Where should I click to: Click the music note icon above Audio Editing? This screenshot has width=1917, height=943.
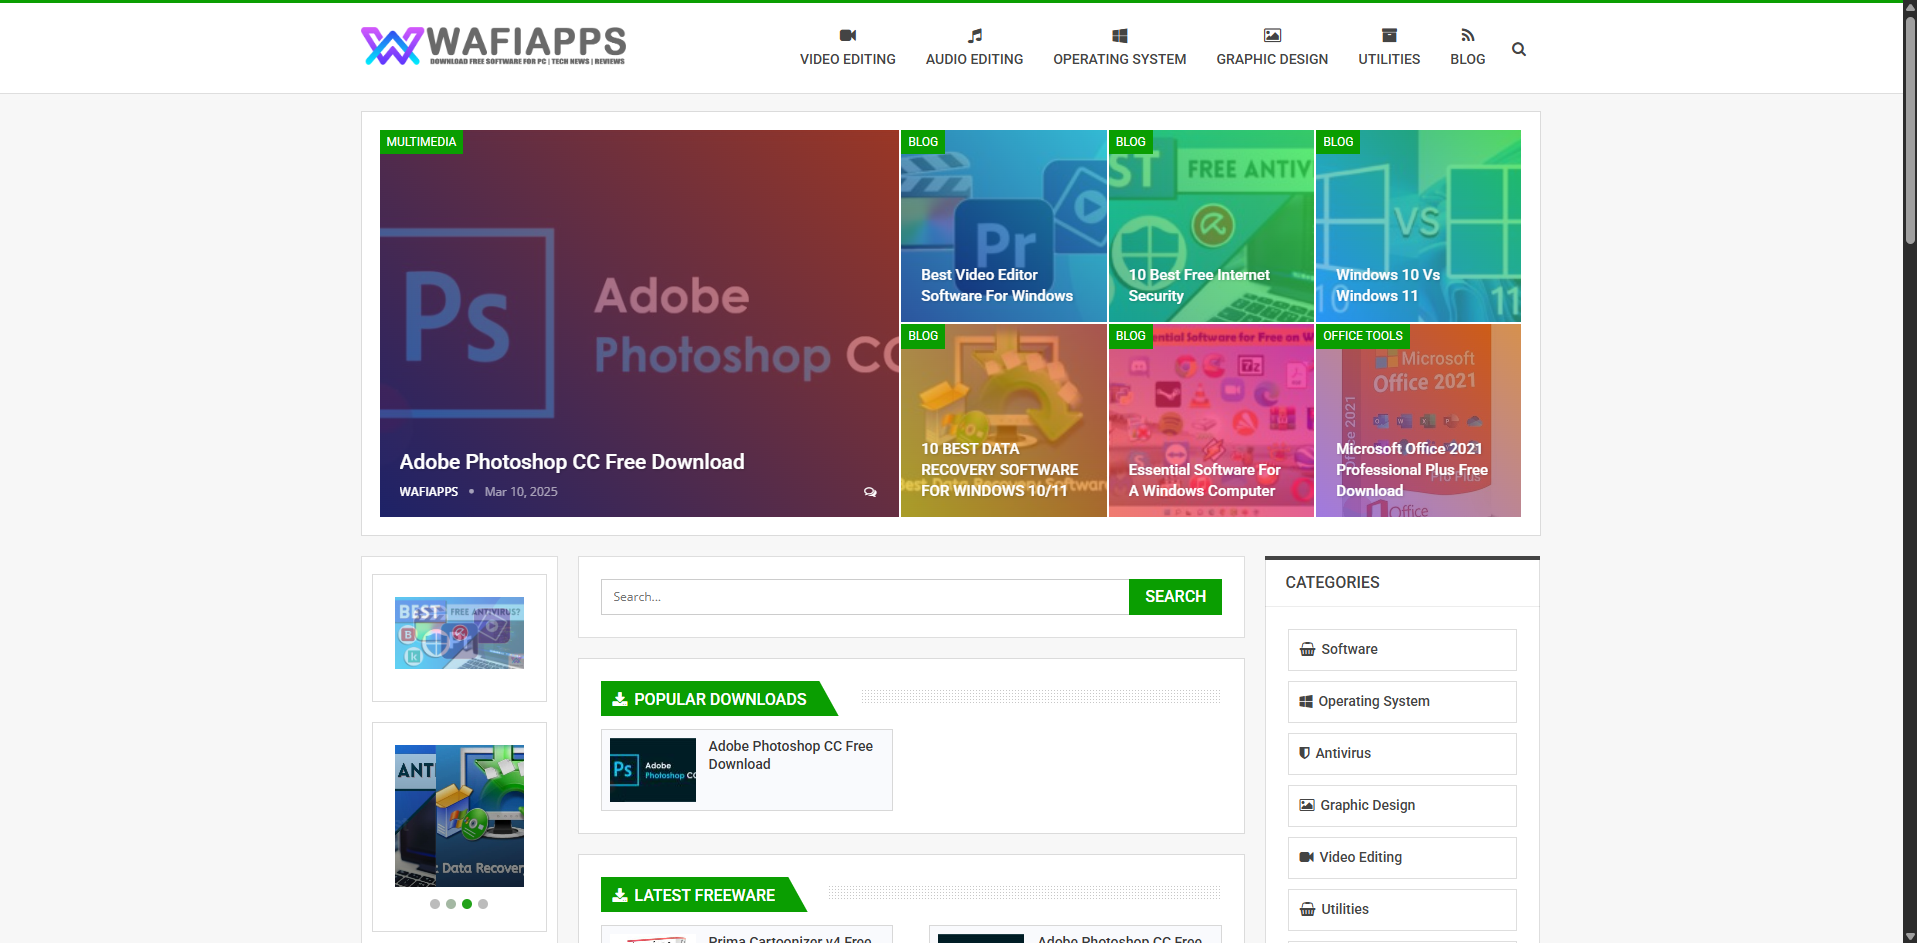pyautogui.click(x=975, y=36)
